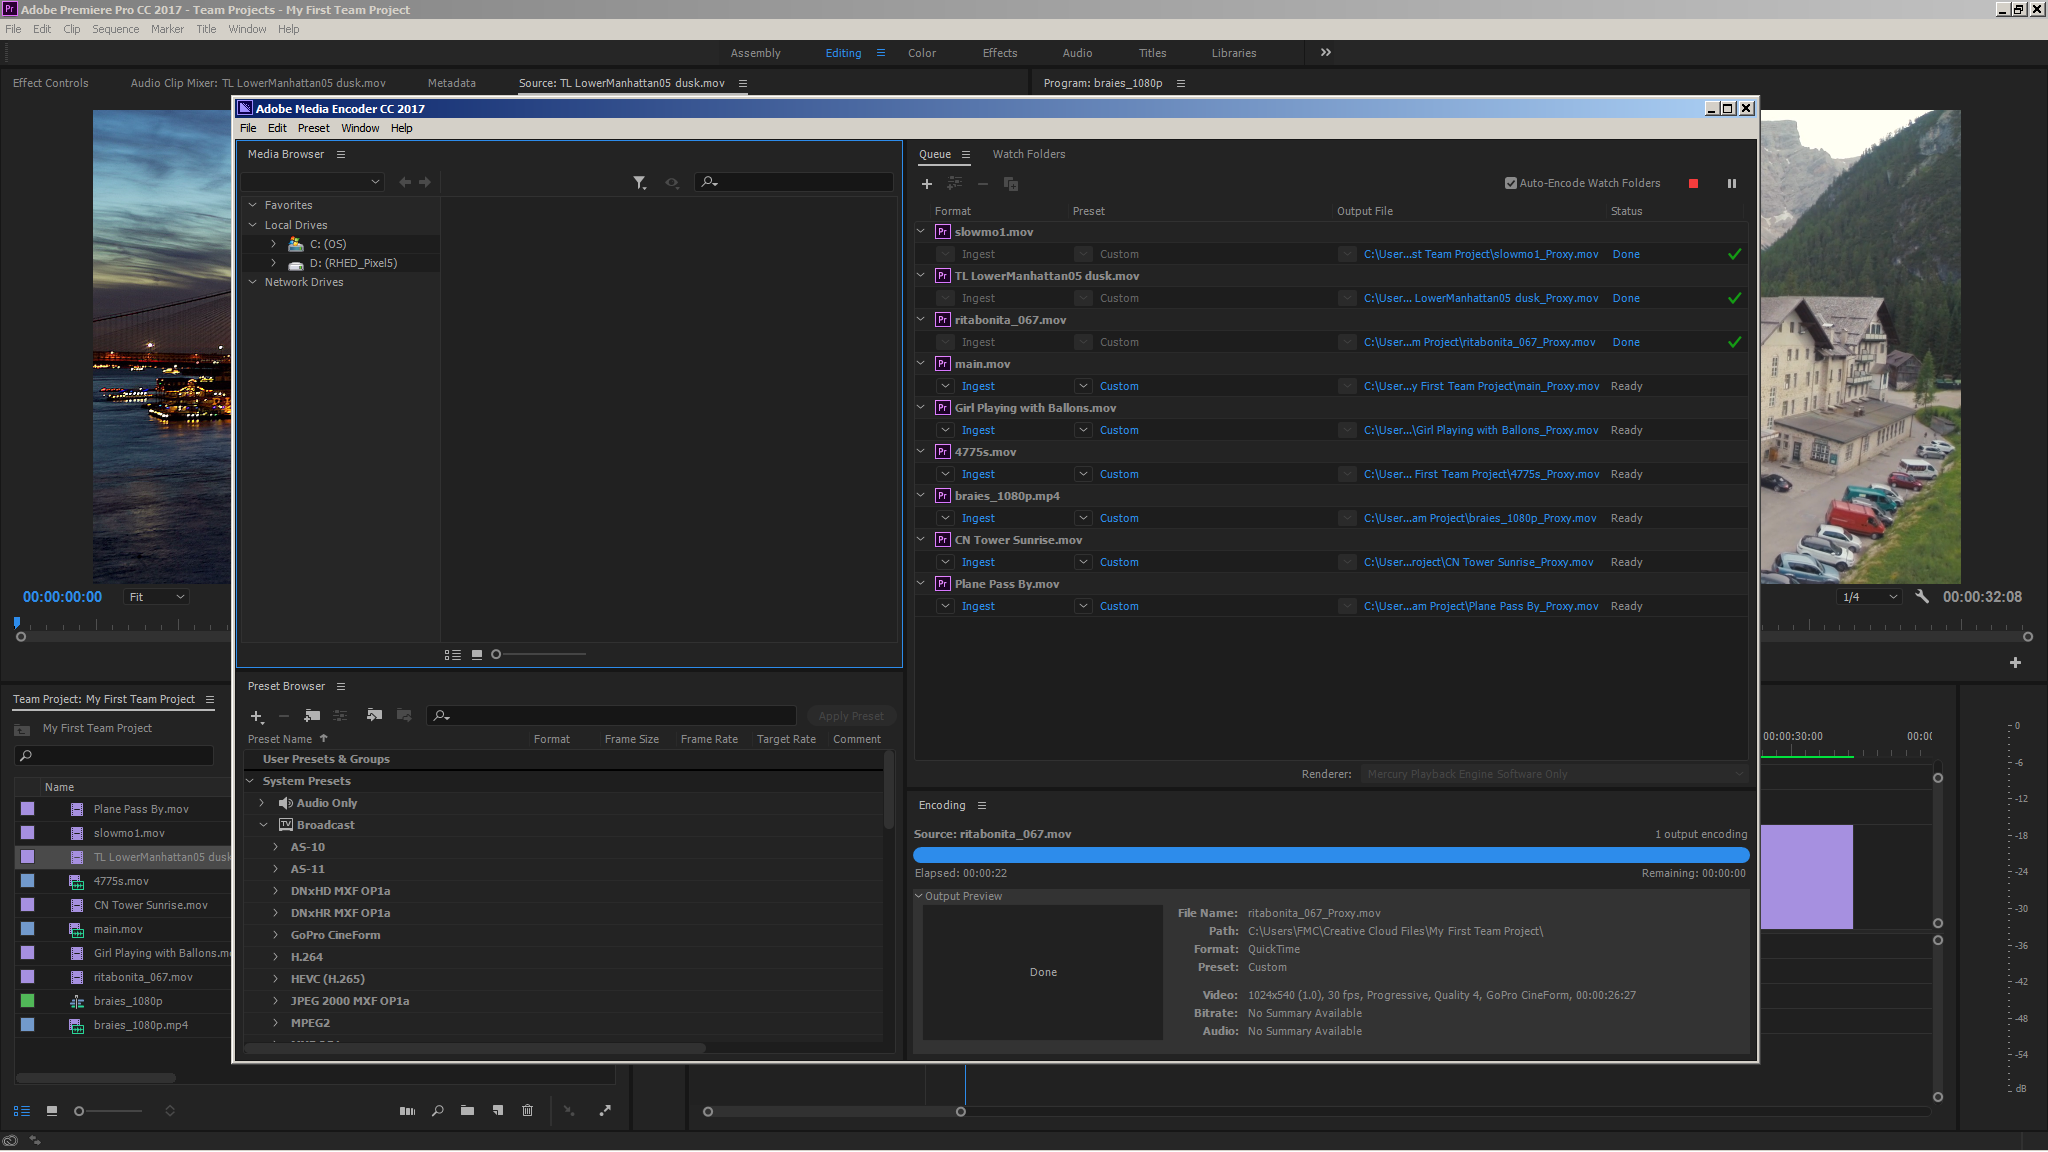The image size is (2048, 1152).
Task: Click the trash icon in Premiere project panel
Action: pos(527,1111)
